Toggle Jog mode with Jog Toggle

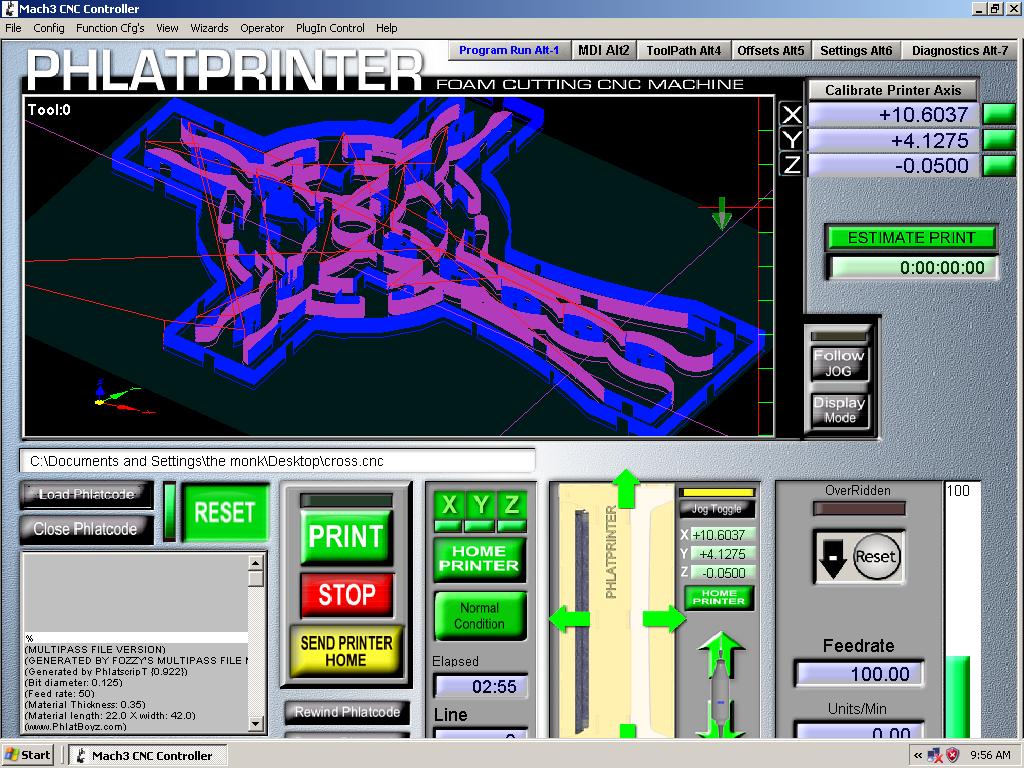tap(717, 509)
